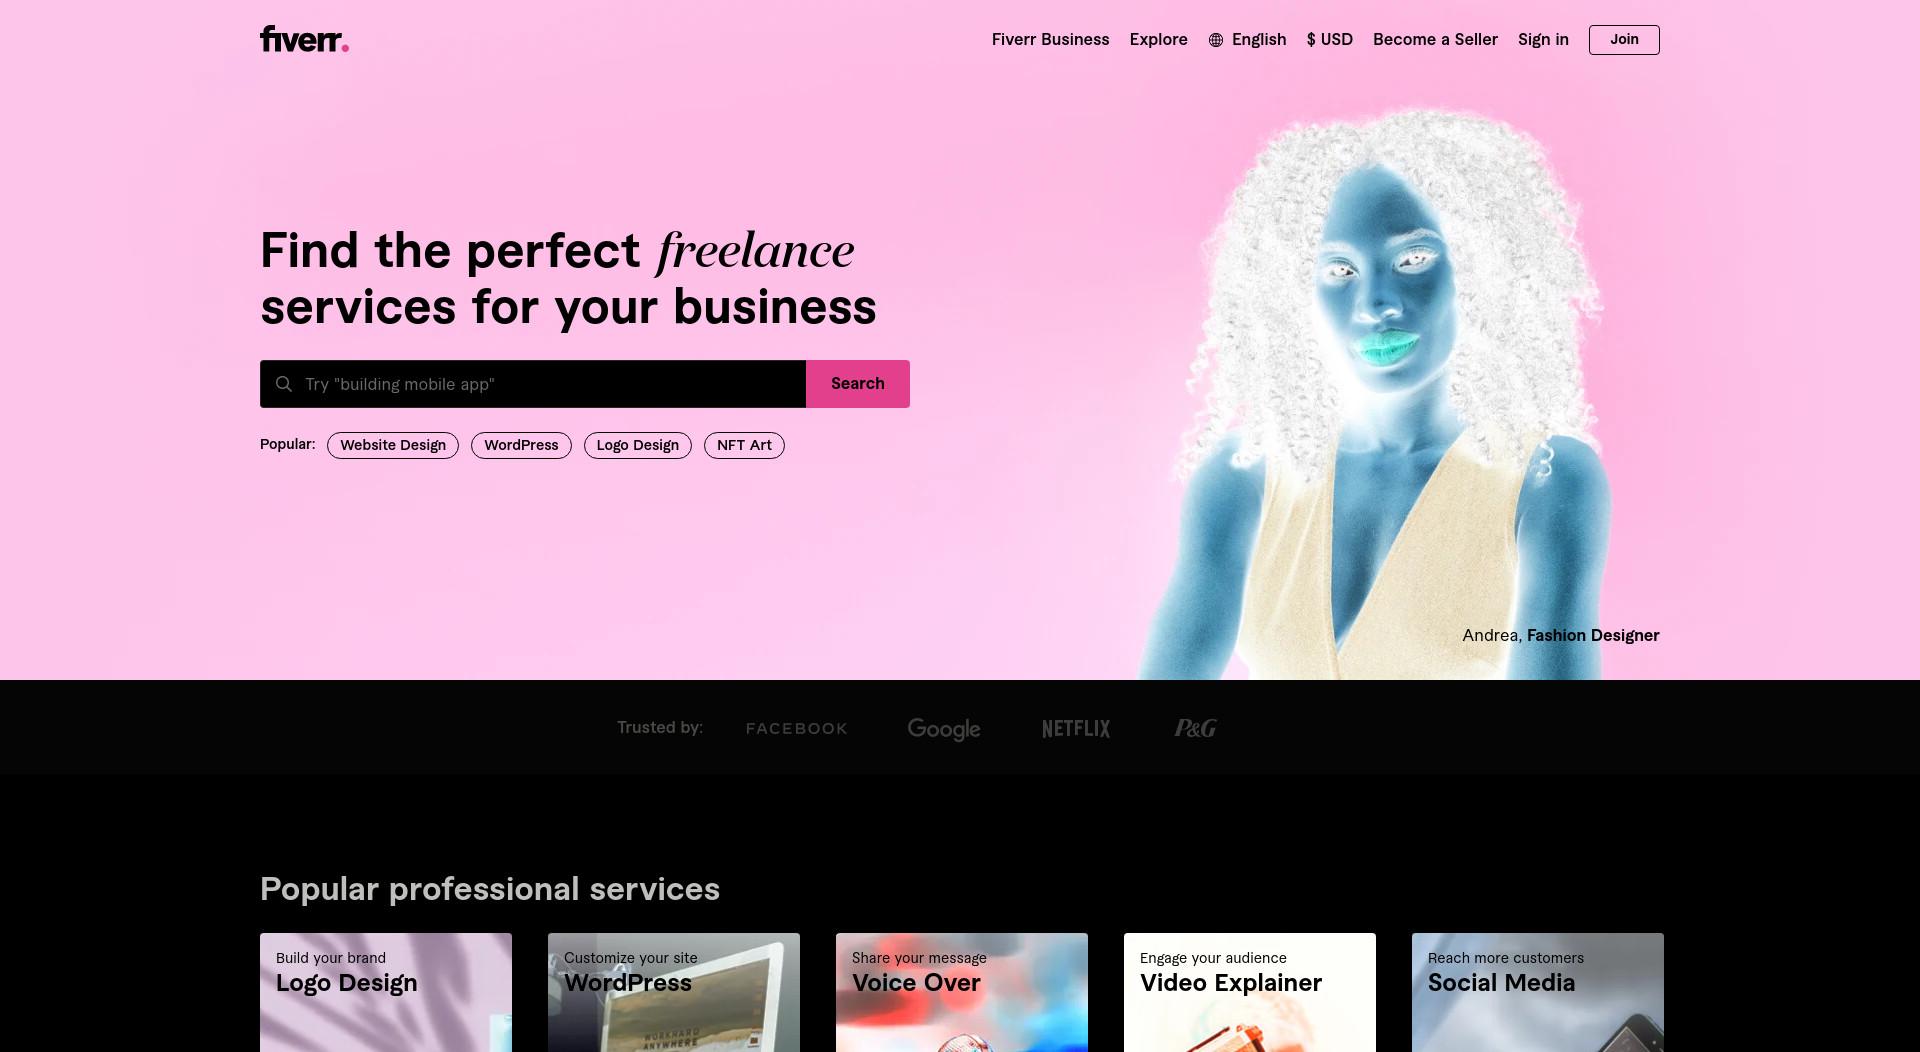
Task: Click the Google trusted-by logo
Action: pos(944,729)
